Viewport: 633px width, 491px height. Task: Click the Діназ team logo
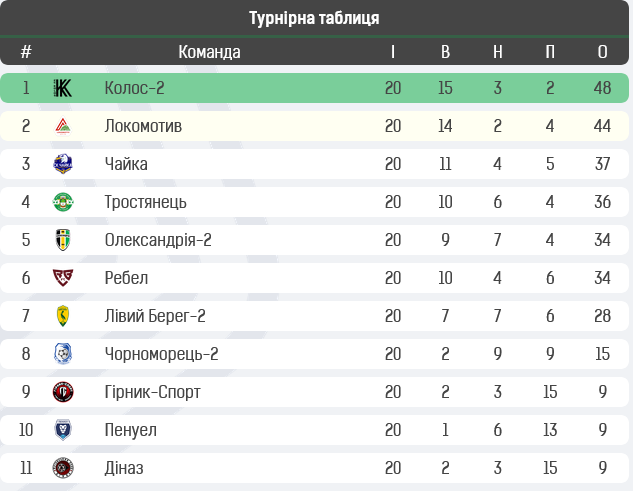pyautogui.click(x=63, y=468)
